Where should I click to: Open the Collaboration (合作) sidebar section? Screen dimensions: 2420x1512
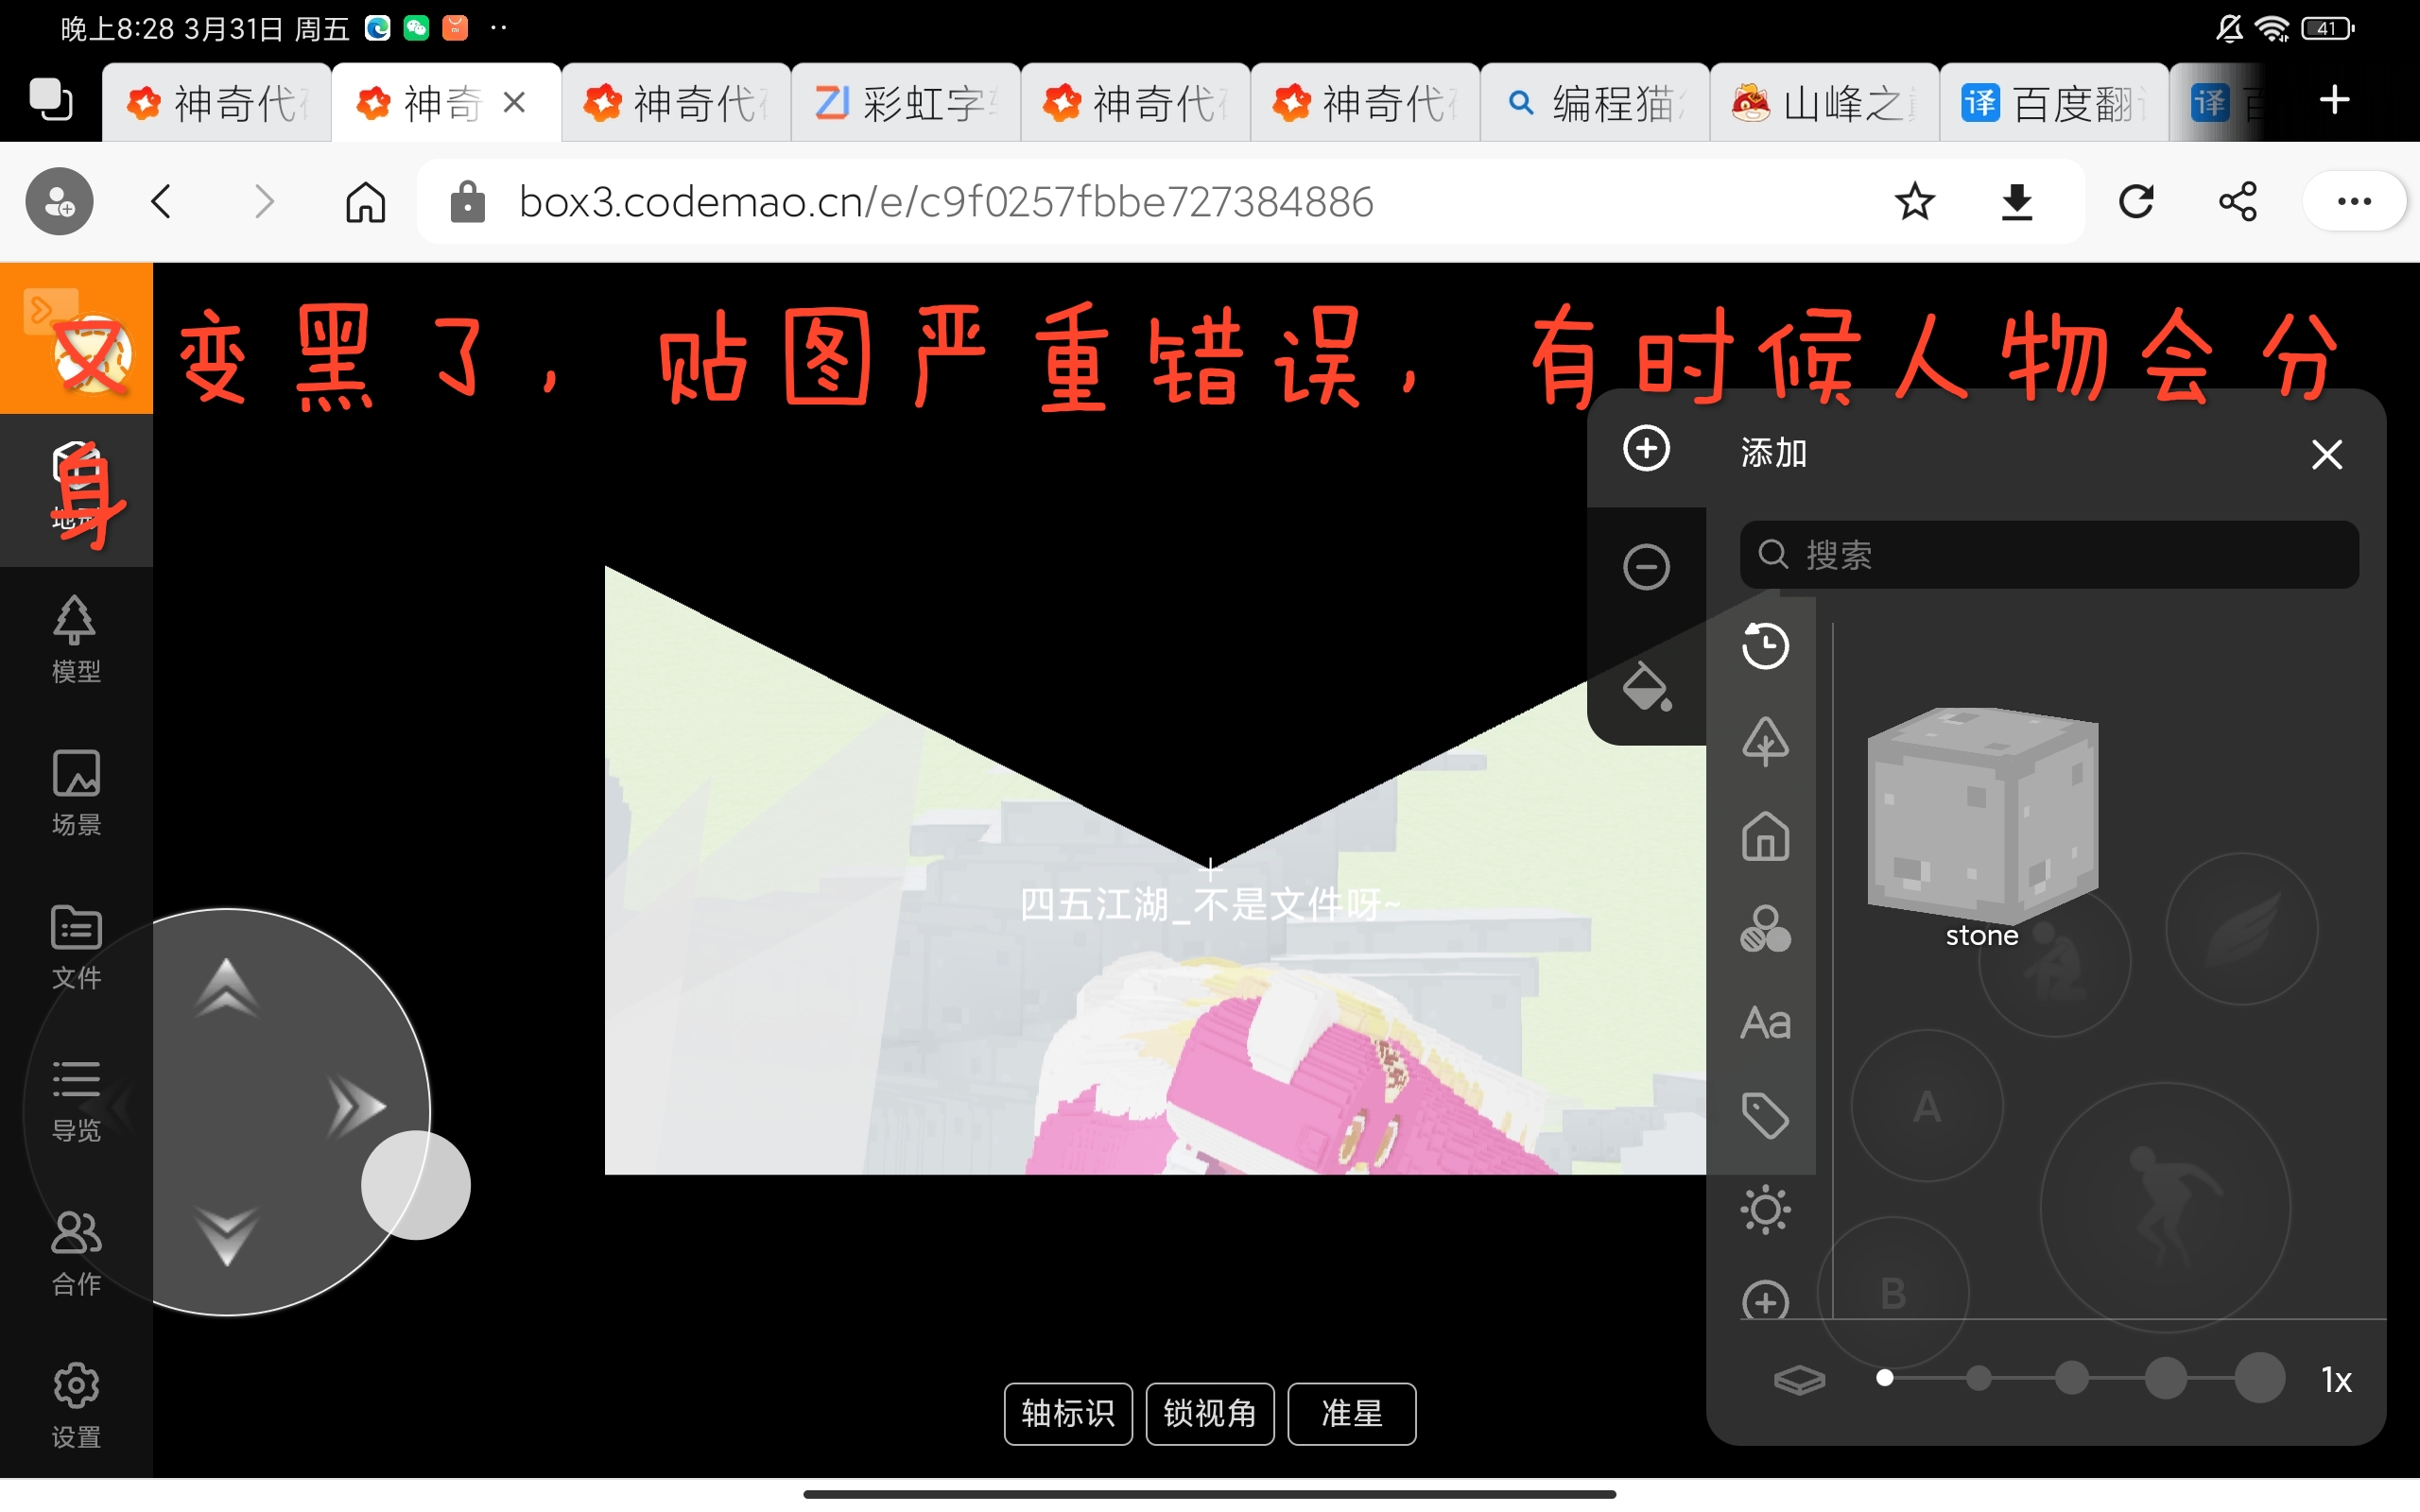[x=76, y=1252]
